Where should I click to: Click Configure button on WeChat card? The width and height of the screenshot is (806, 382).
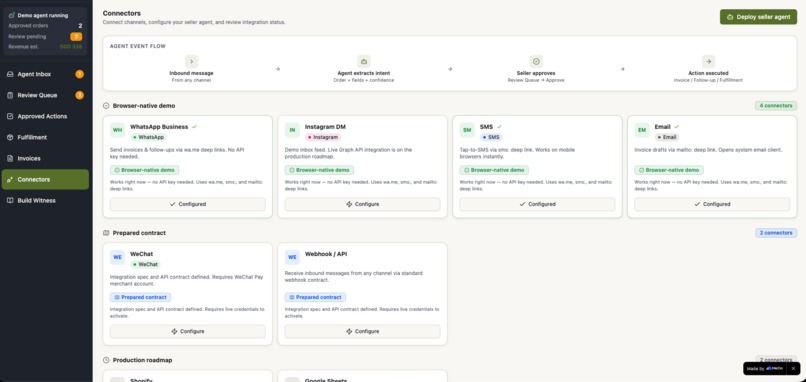pos(188,331)
